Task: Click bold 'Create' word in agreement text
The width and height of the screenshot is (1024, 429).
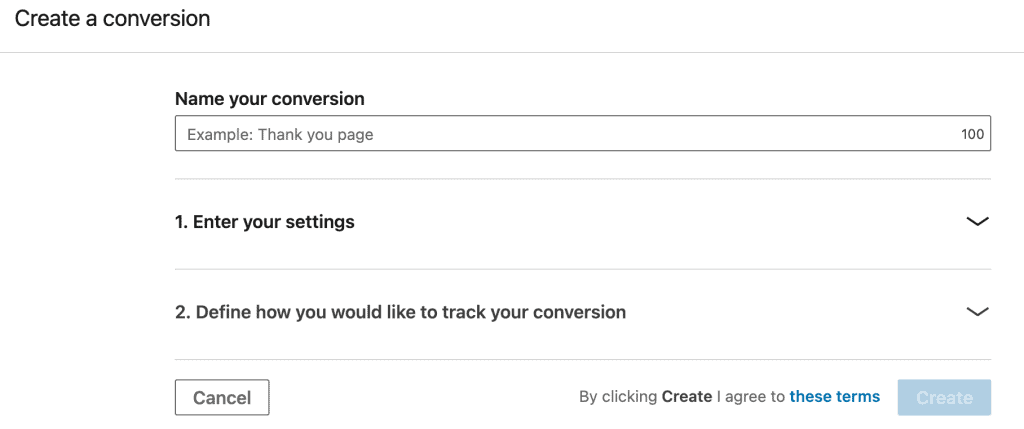Action: coord(686,397)
